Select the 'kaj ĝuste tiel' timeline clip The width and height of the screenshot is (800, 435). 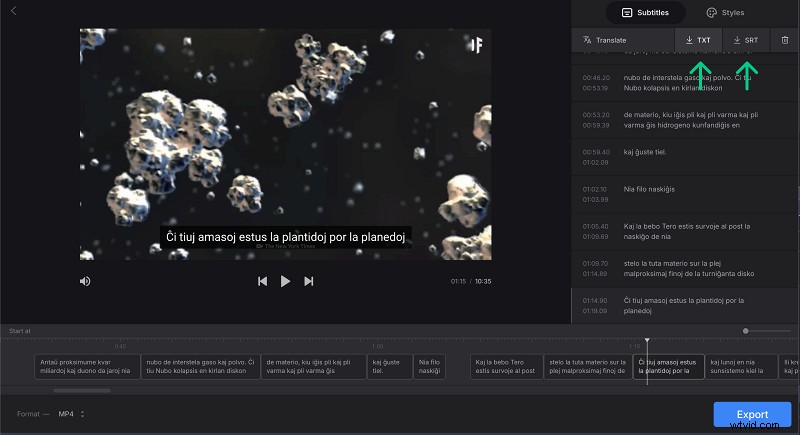[390, 366]
